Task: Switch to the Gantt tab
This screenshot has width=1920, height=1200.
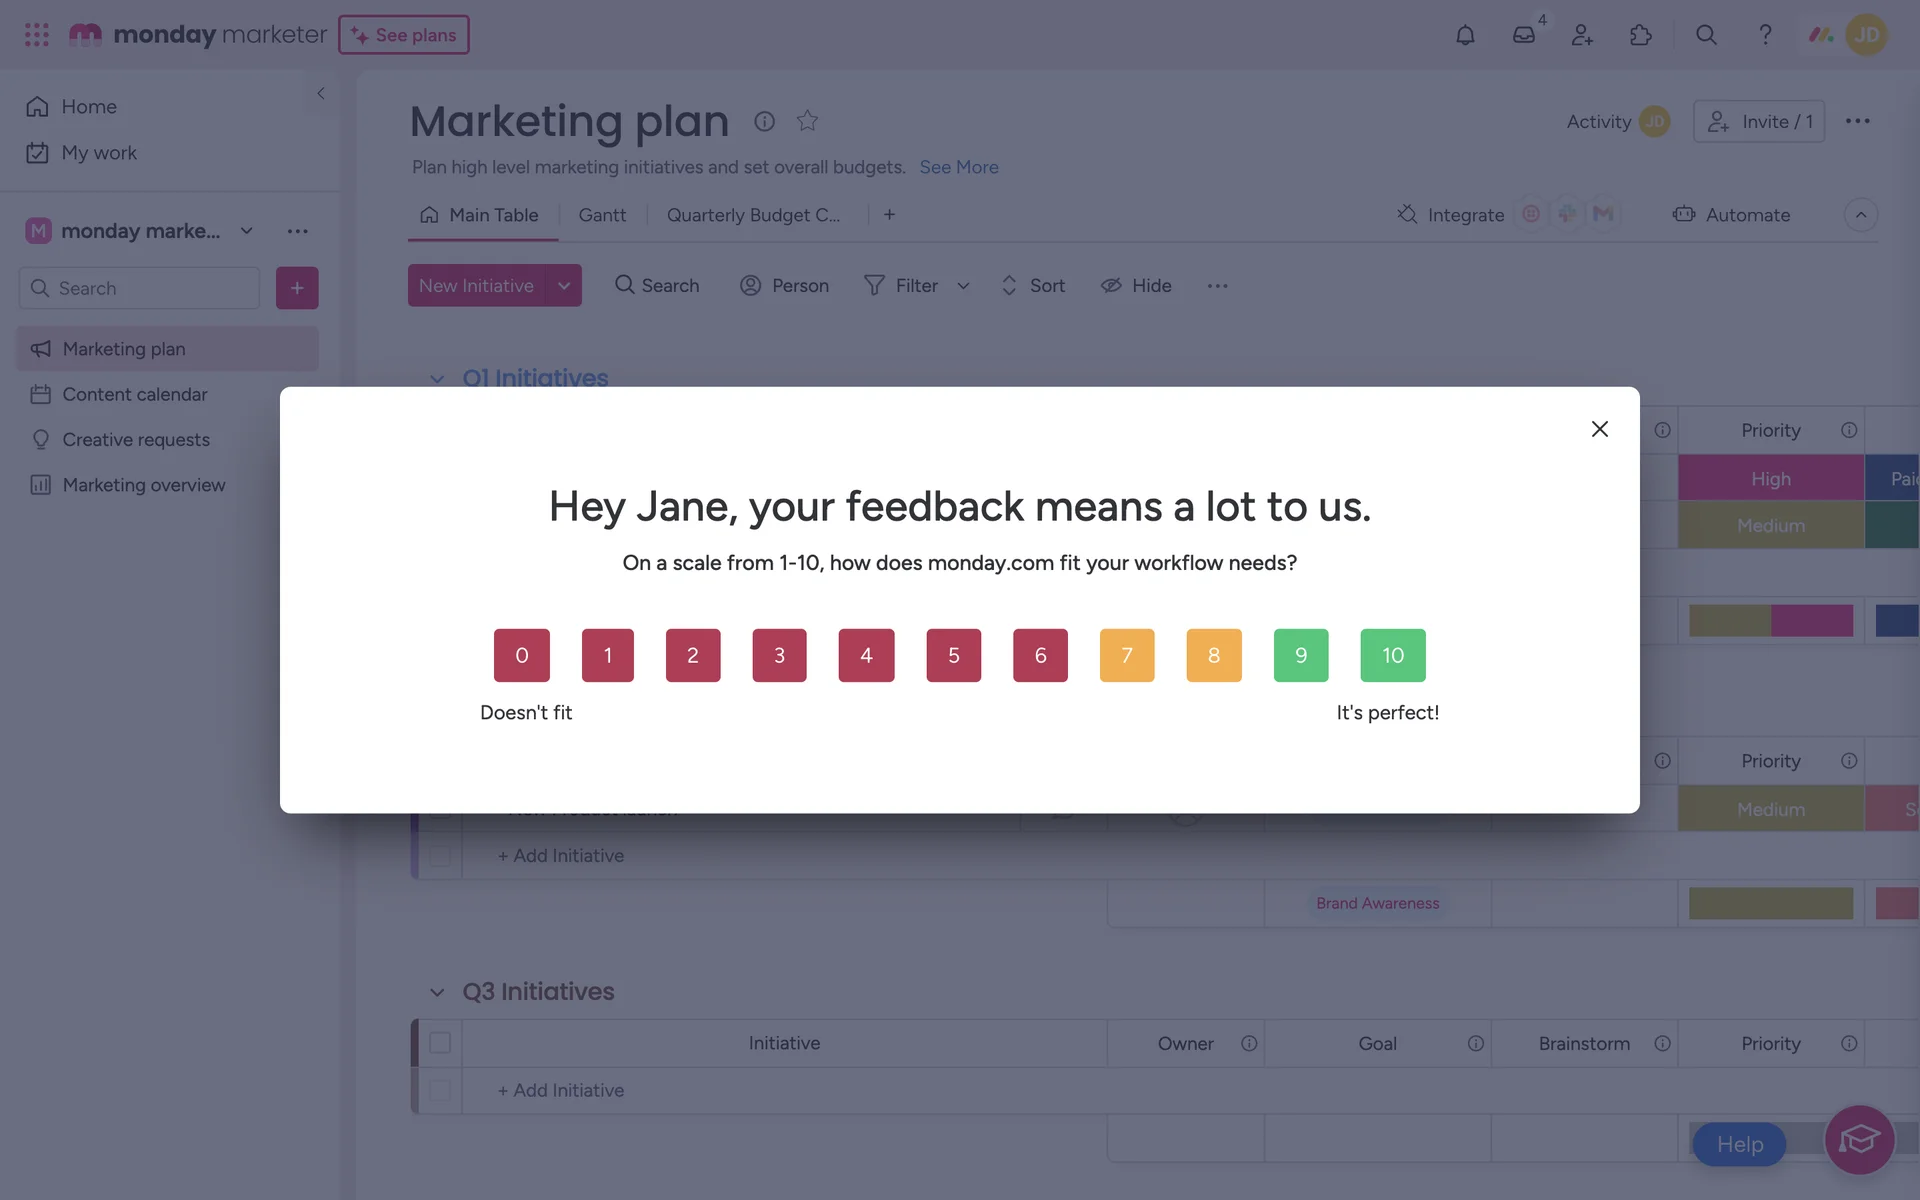Action: tap(602, 215)
